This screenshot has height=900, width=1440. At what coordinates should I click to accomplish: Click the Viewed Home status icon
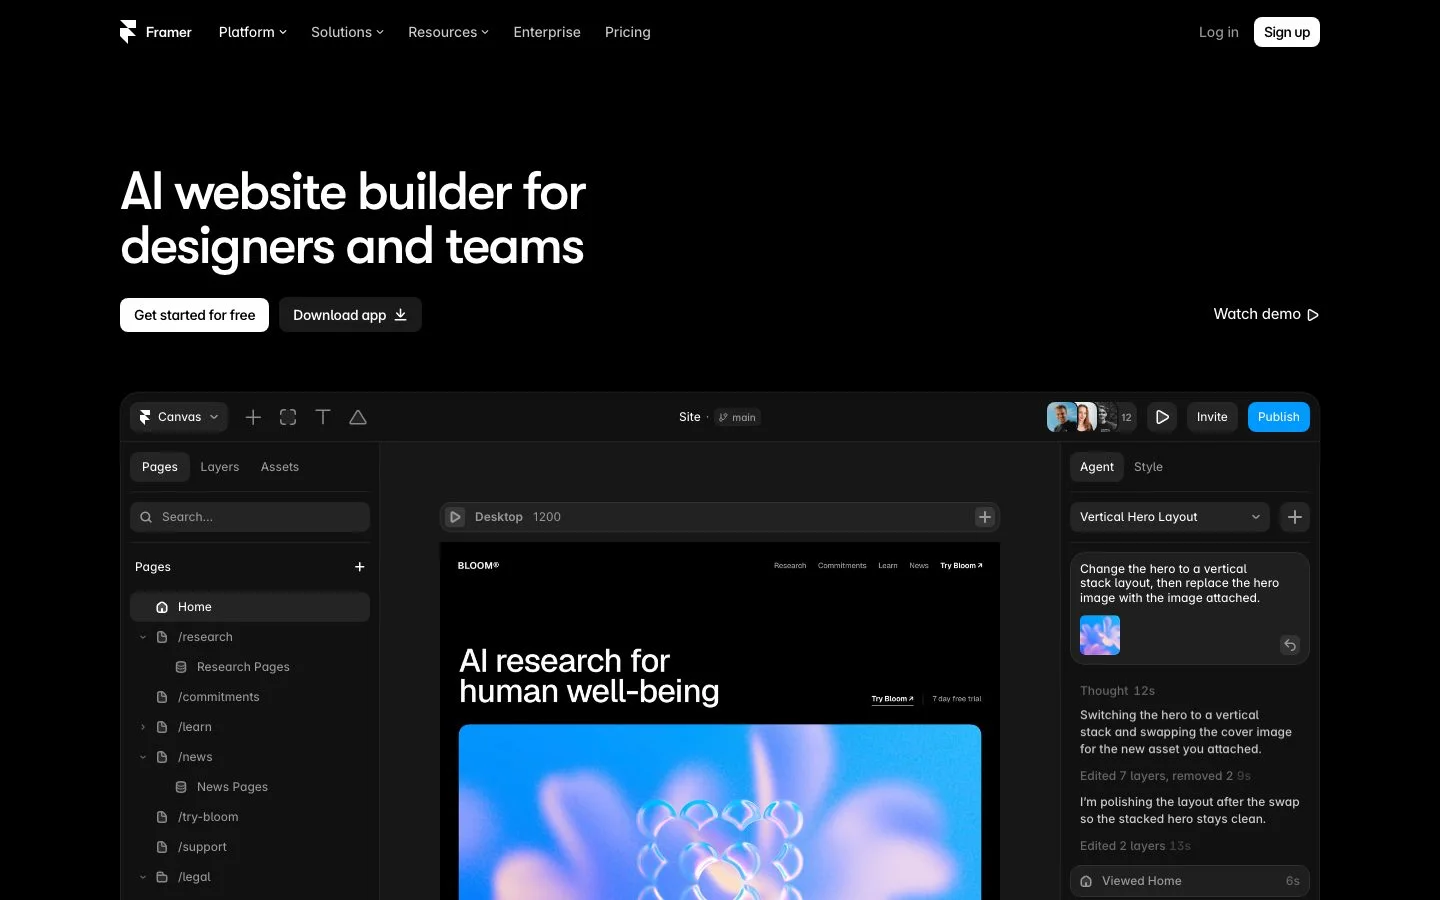(1087, 881)
